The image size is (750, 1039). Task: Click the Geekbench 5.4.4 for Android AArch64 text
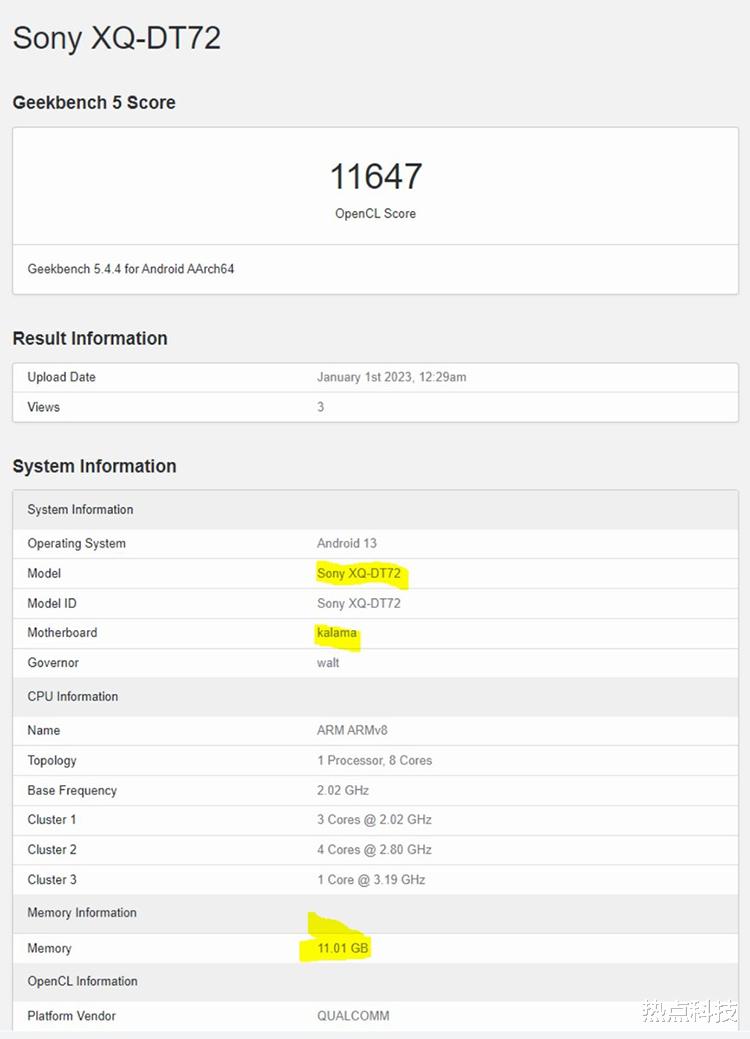pos(131,269)
